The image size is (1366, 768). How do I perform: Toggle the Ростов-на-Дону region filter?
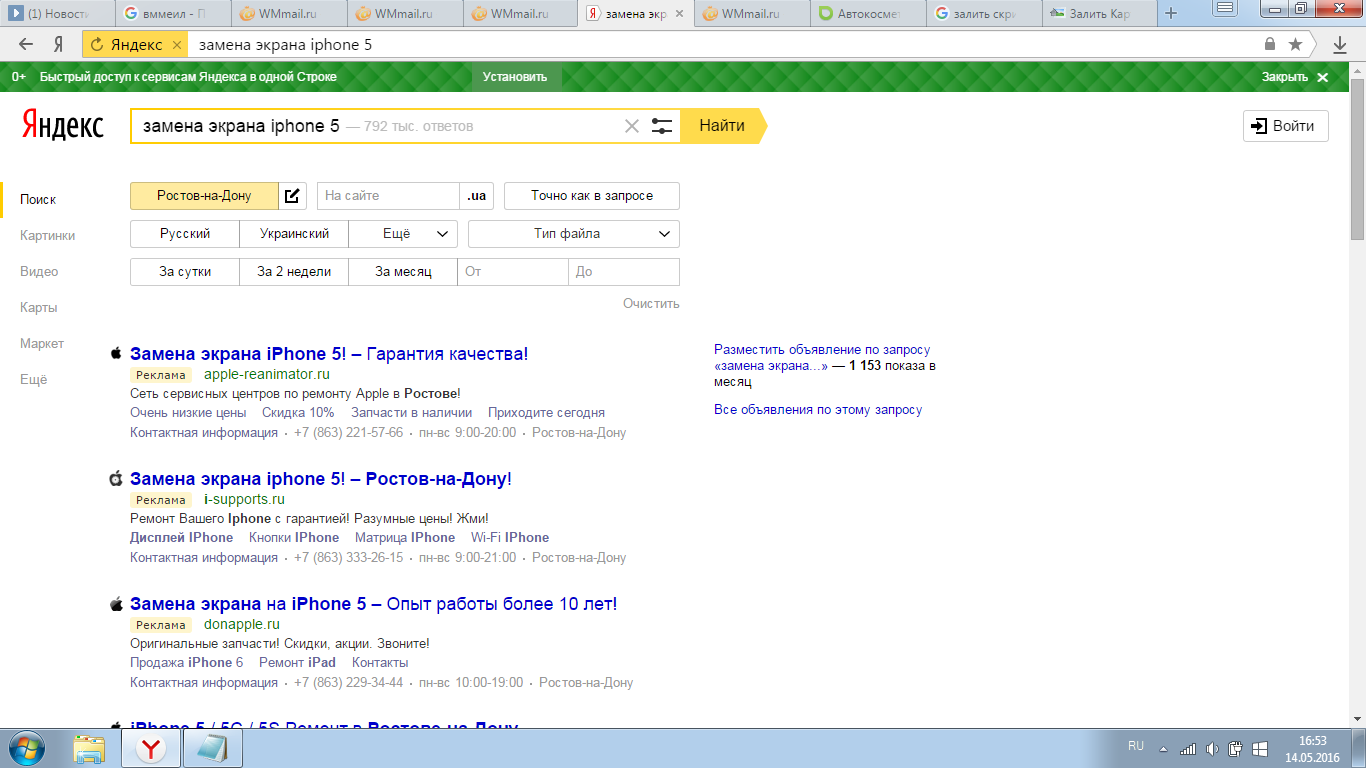click(204, 196)
